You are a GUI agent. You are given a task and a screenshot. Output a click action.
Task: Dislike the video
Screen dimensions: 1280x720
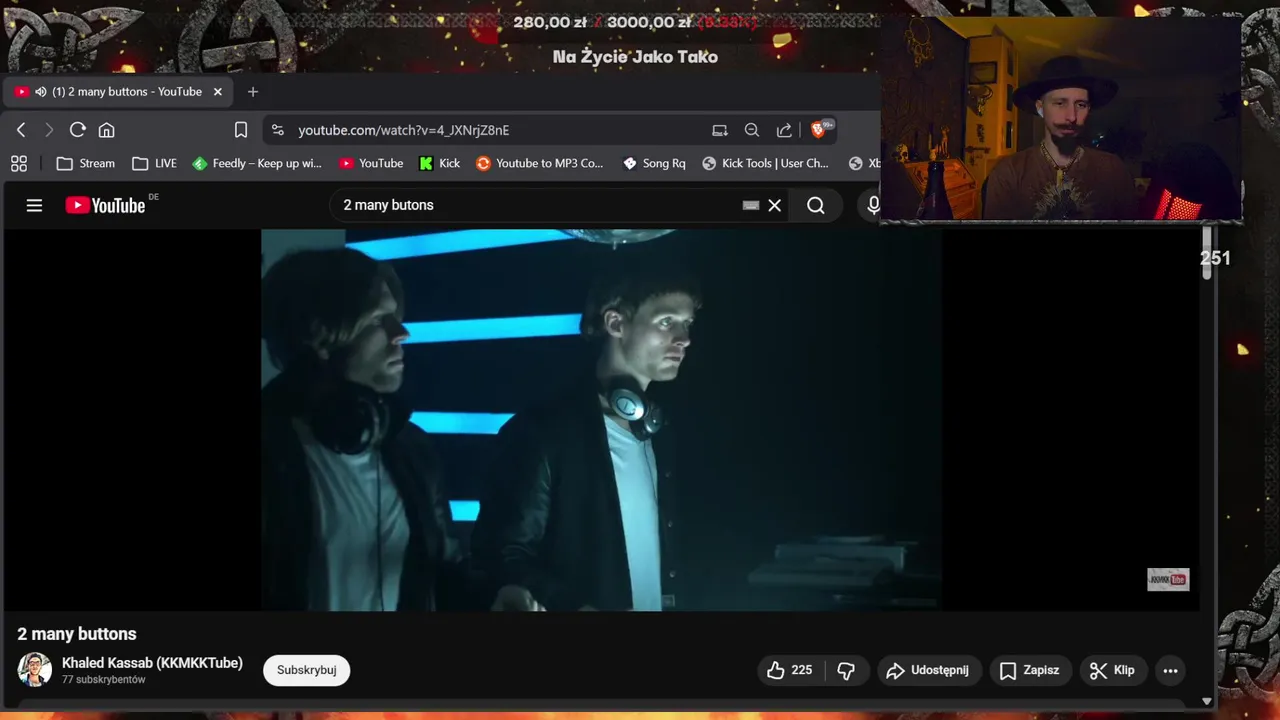point(846,670)
